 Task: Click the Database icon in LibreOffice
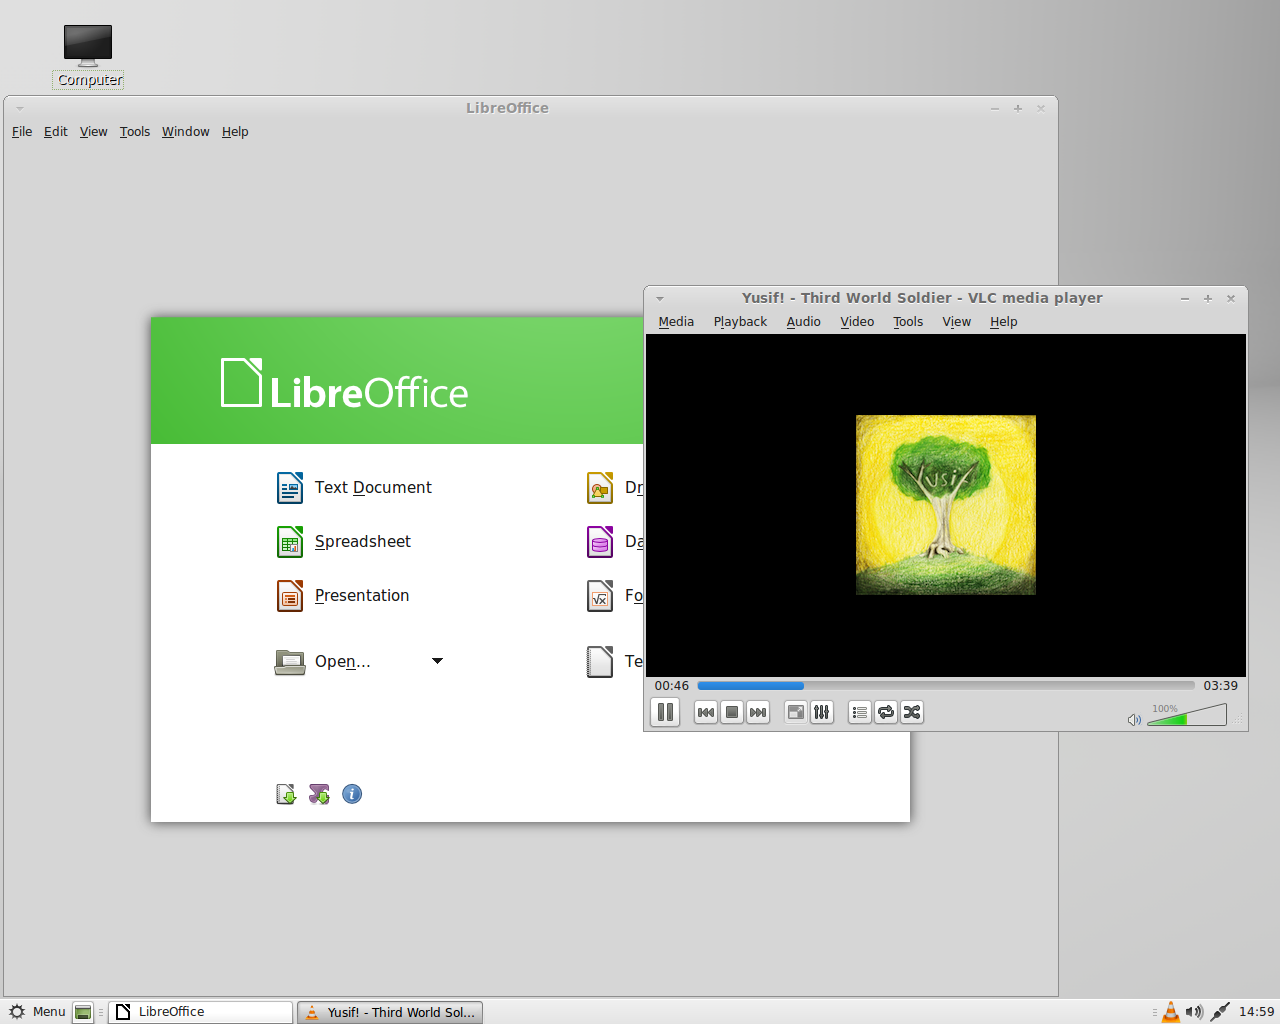tap(600, 542)
